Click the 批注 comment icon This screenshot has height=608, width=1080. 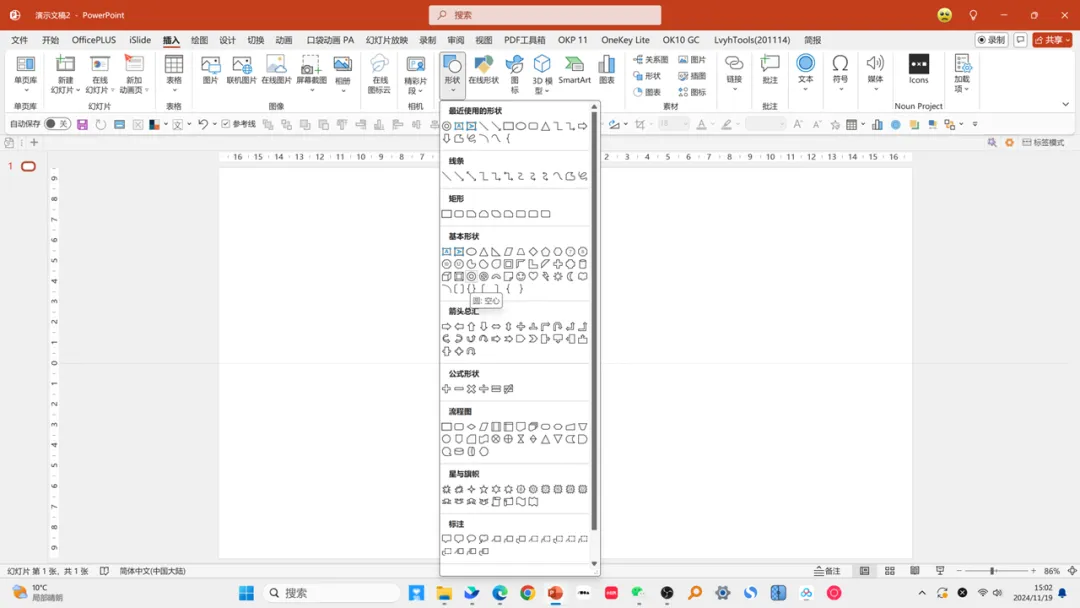[770, 70]
